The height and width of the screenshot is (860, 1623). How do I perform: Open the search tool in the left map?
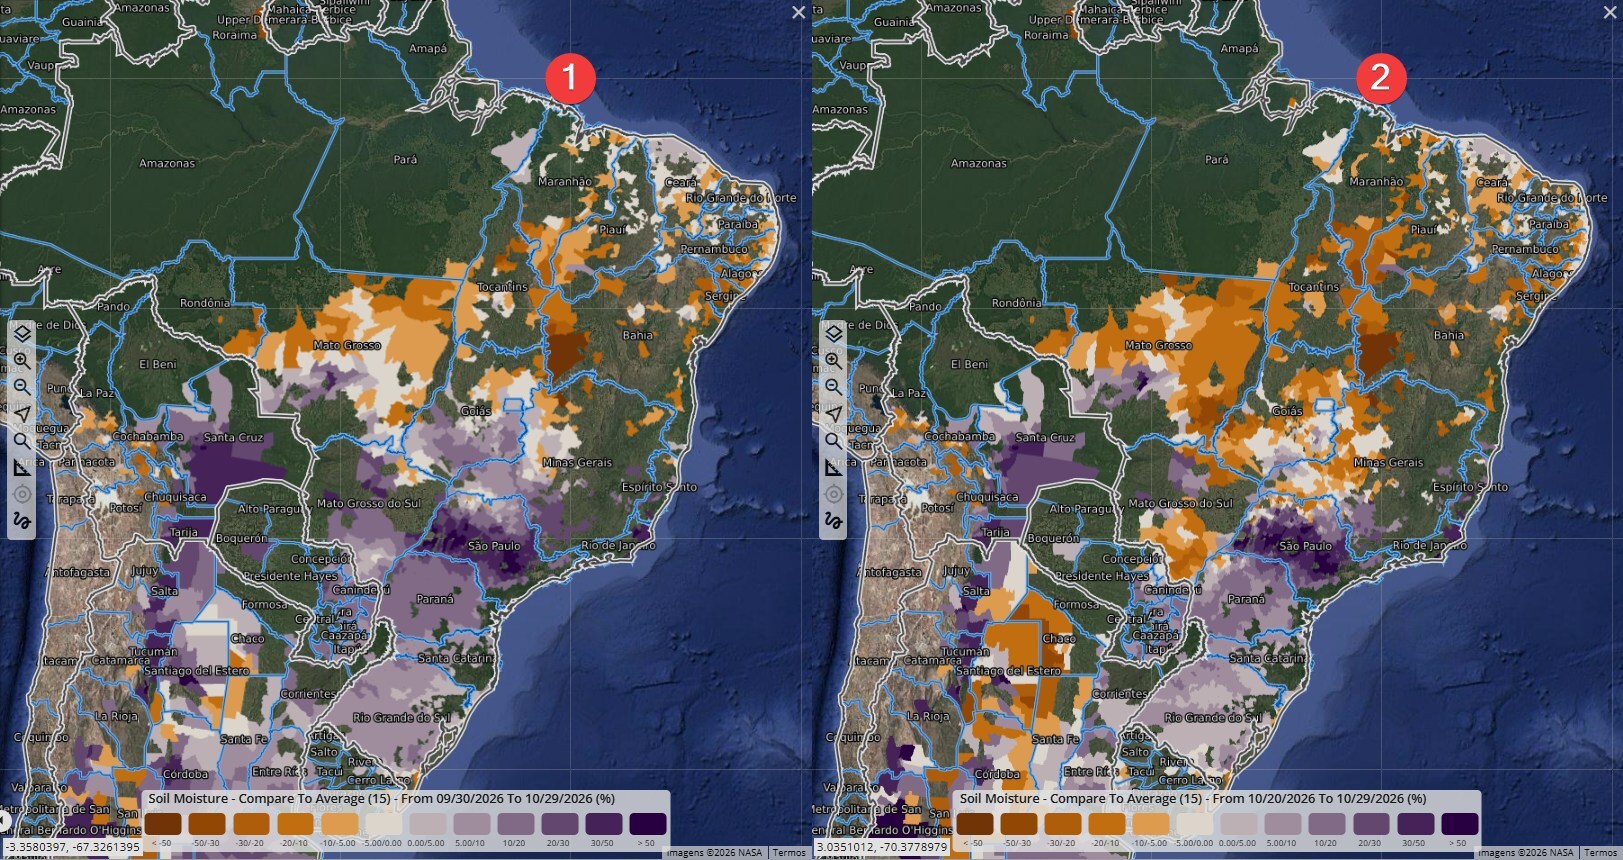pos(22,441)
